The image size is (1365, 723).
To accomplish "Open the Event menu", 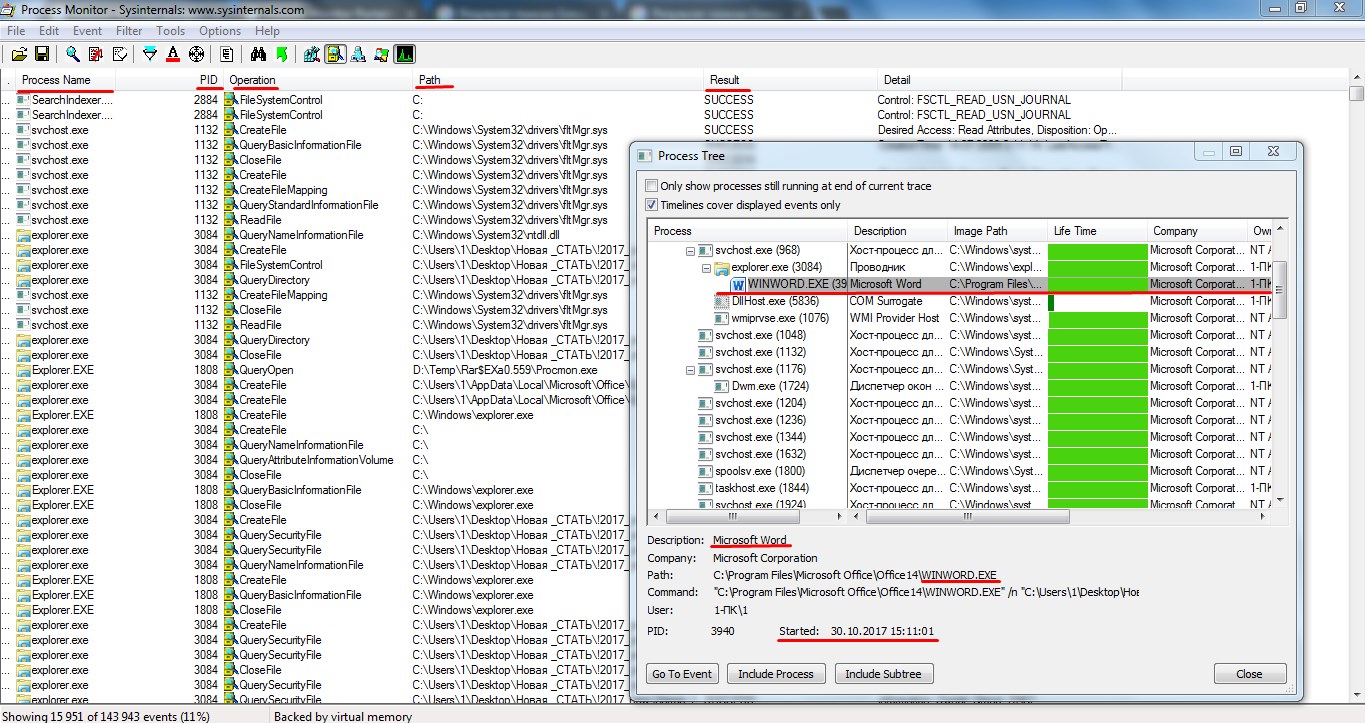I will 87,31.
